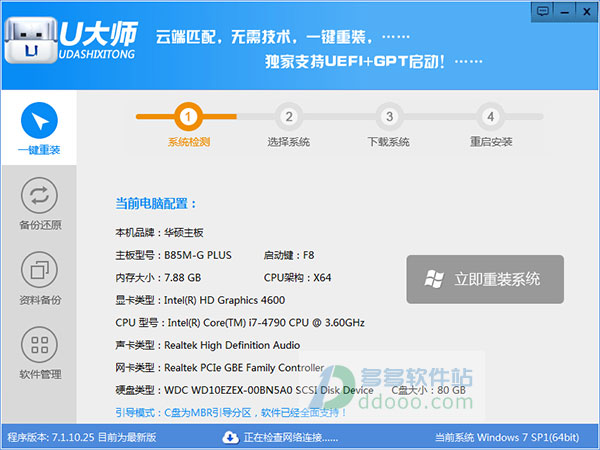Click the WDC WD10EZEX hard disk line
600x450 pixels.
click(244, 390)
